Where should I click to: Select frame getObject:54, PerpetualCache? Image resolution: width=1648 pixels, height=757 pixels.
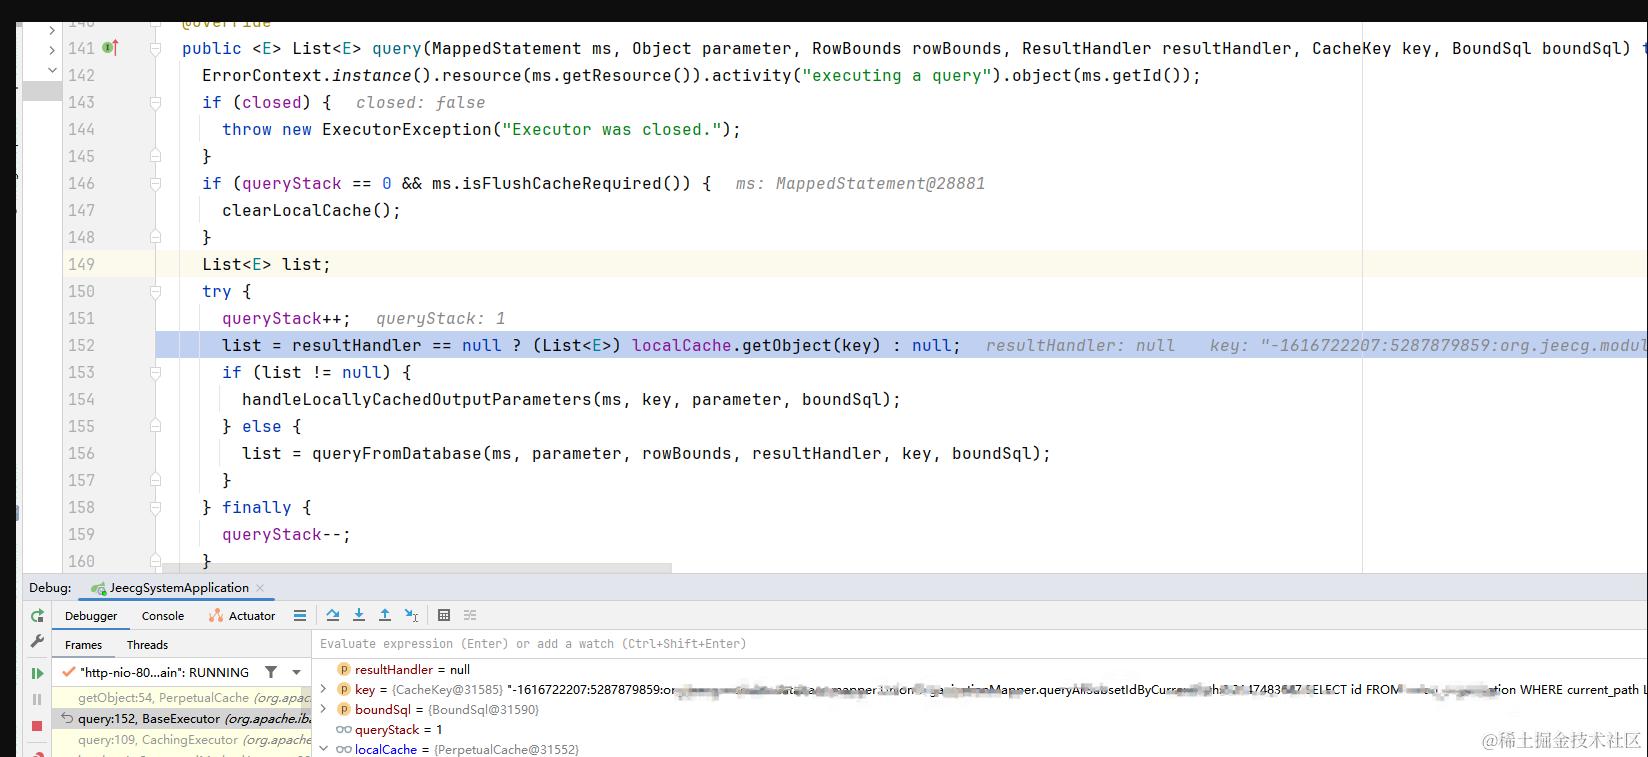click(181, 698)
